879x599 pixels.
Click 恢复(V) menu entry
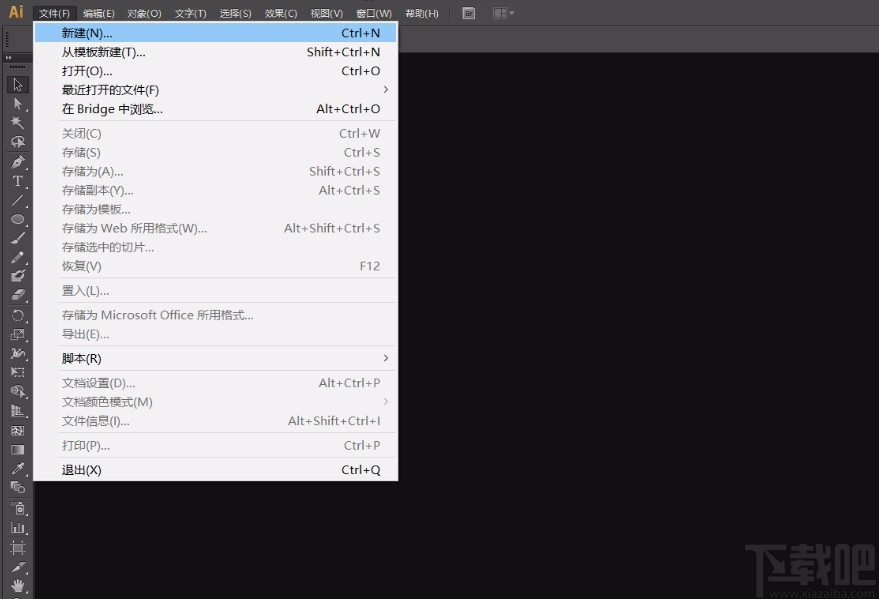pyautogui.click(x=215, y=266)
